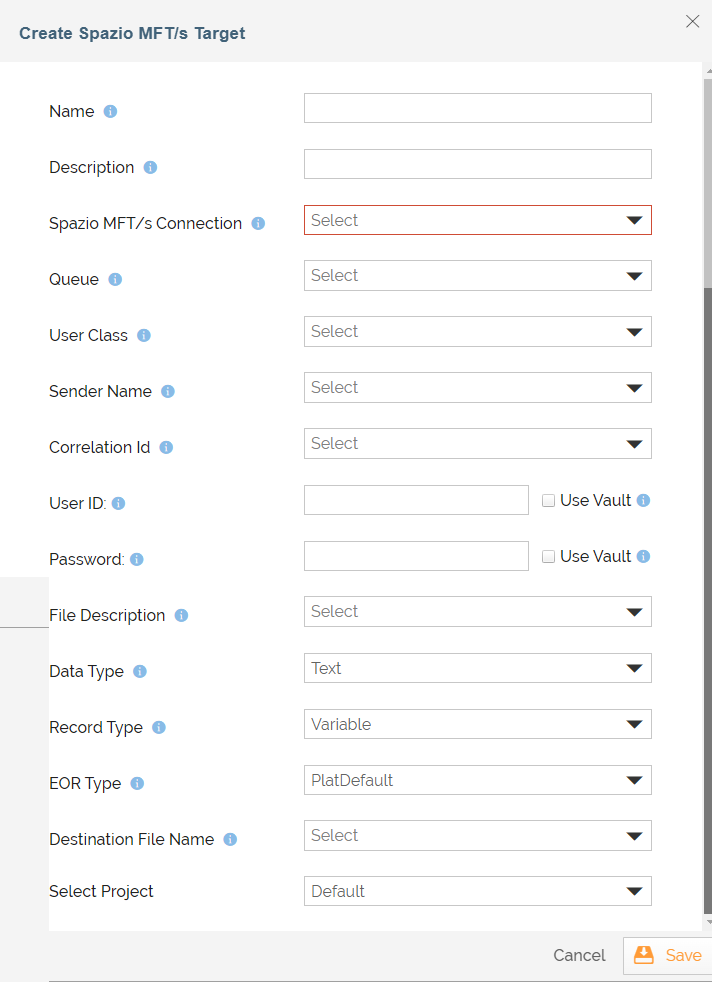Focus the Password input field

coord(416,556)
